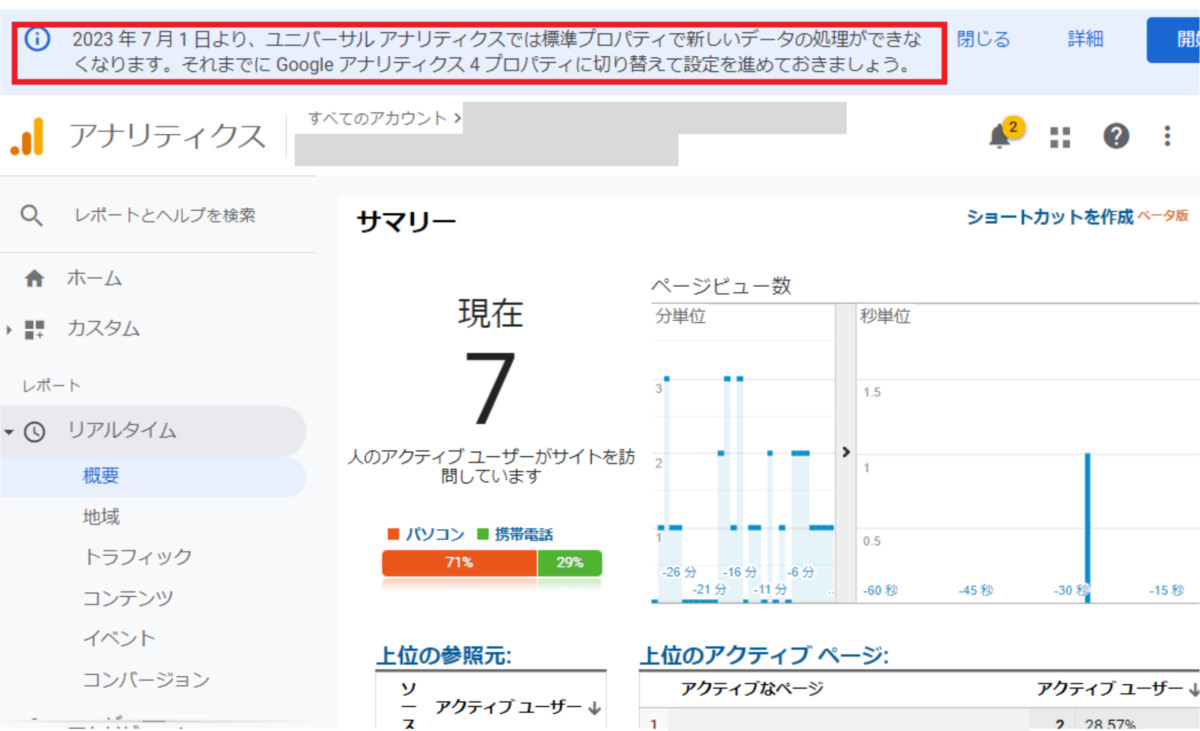Click the notifications bell icon
Viewport: 1200px width, 731px height.
coord(1000,137)
